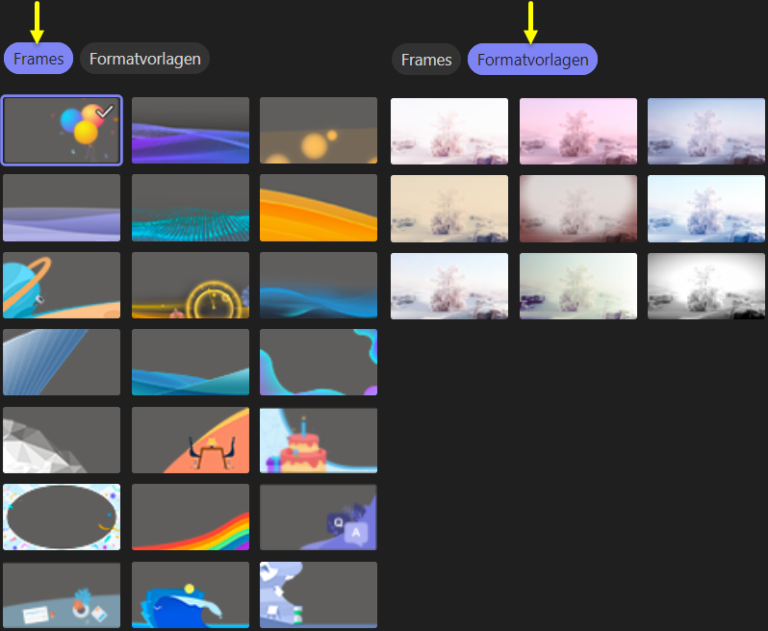This screenshot has width=768, height=631.
Task: Choose the orange bokeh circles frame
Action: (318, 130)
